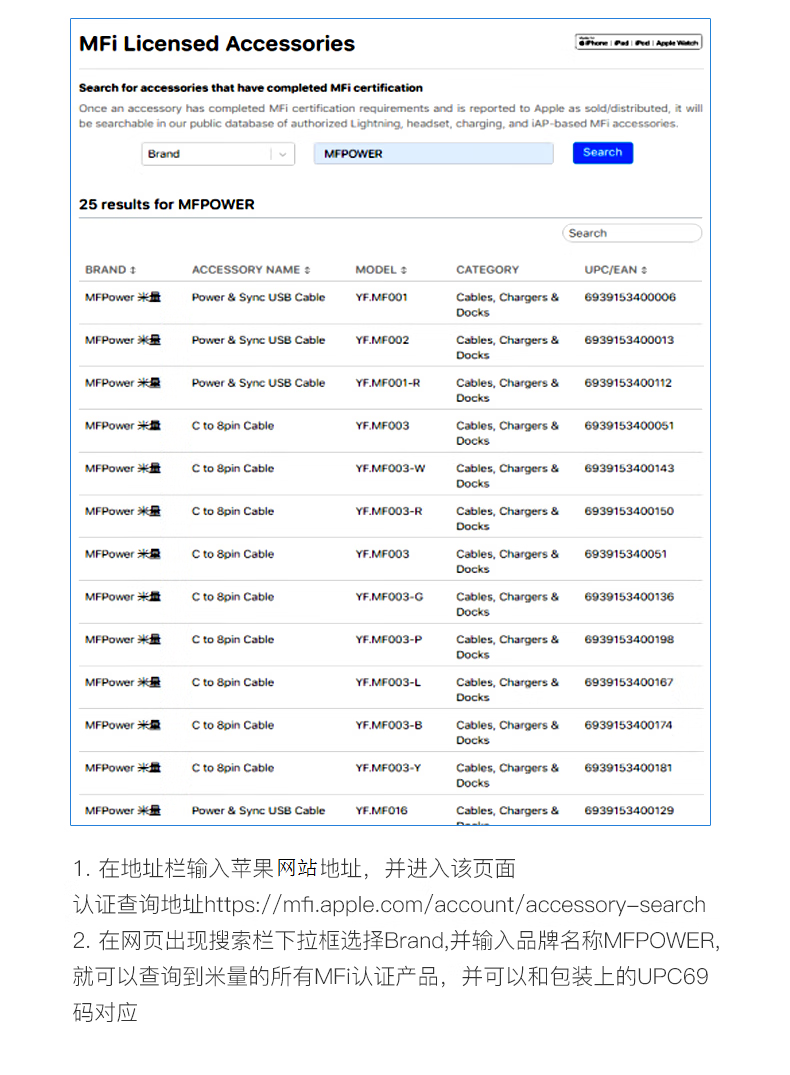Select model cell YF.MF003-L

388,683
